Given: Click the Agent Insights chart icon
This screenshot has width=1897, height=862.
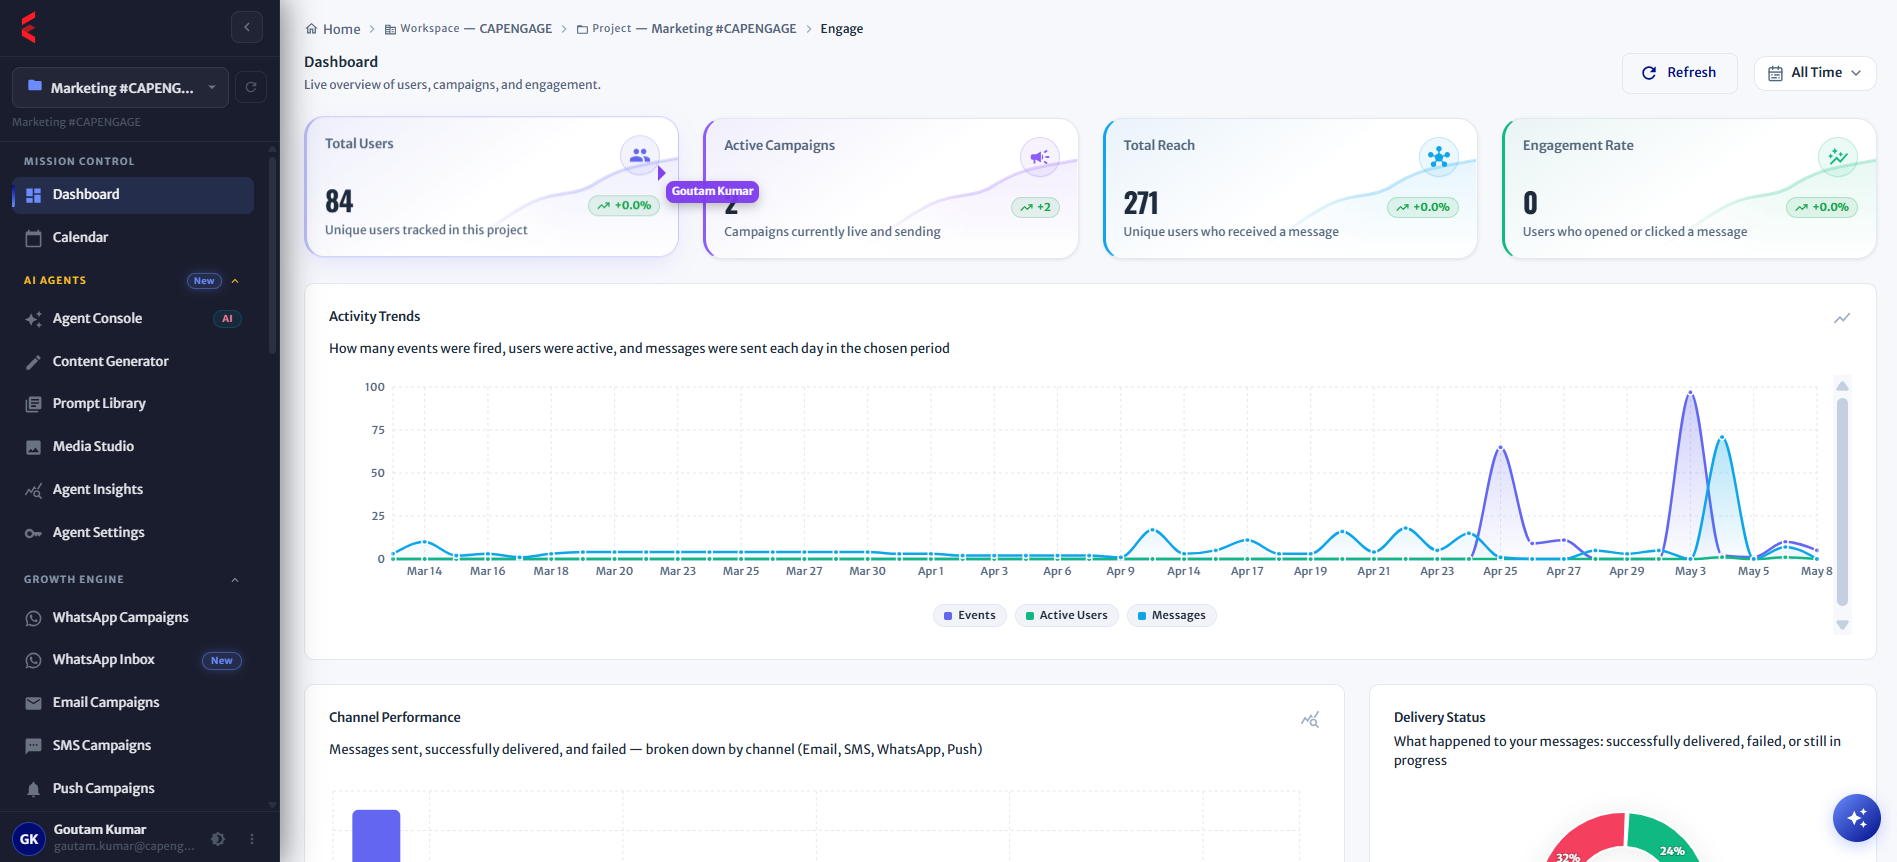Looking at the screenshot, I should 33,490.
